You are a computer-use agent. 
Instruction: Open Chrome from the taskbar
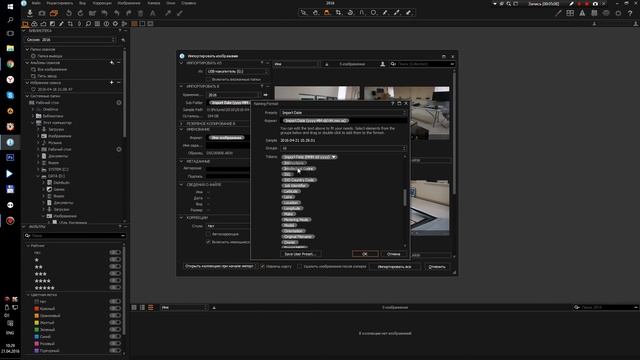[10, 64]
